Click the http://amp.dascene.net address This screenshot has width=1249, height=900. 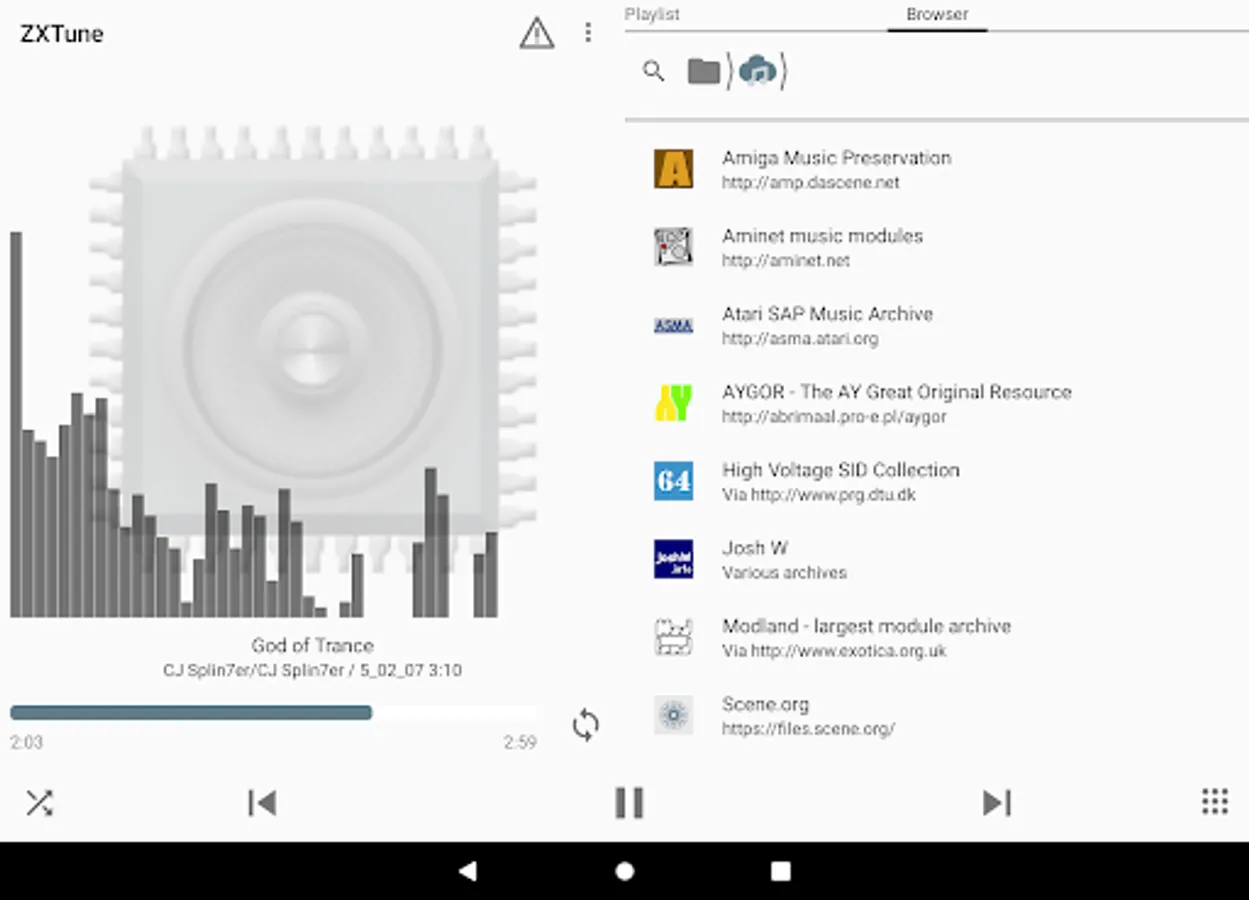point(811,183)
